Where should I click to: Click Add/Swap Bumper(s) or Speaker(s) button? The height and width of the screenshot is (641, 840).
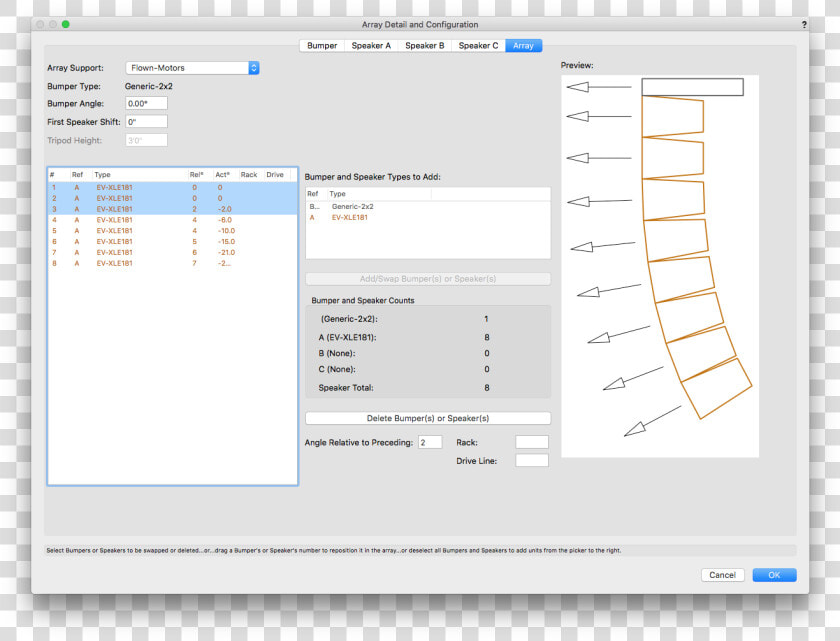pos(428,279)
